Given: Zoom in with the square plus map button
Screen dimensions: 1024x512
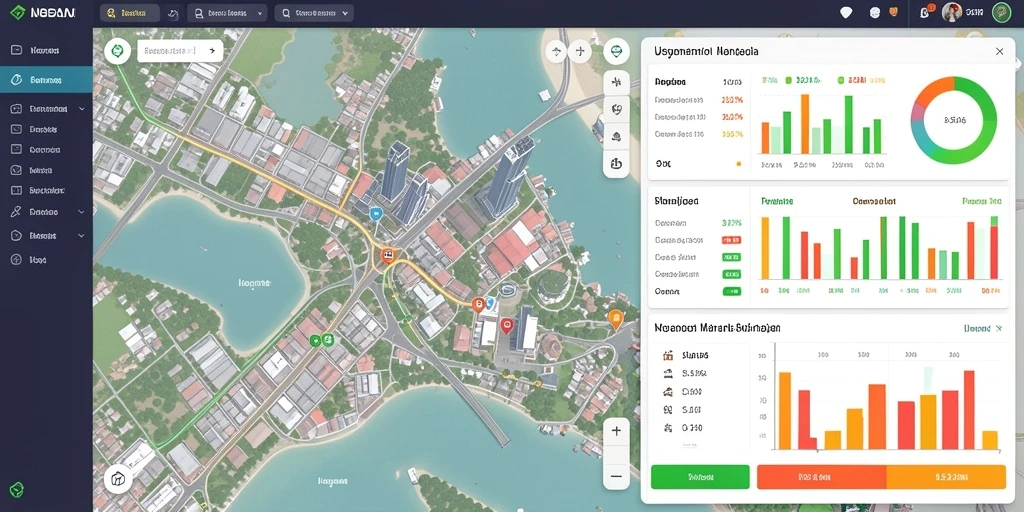Looking at the screenshot, I should click(616, 432).
